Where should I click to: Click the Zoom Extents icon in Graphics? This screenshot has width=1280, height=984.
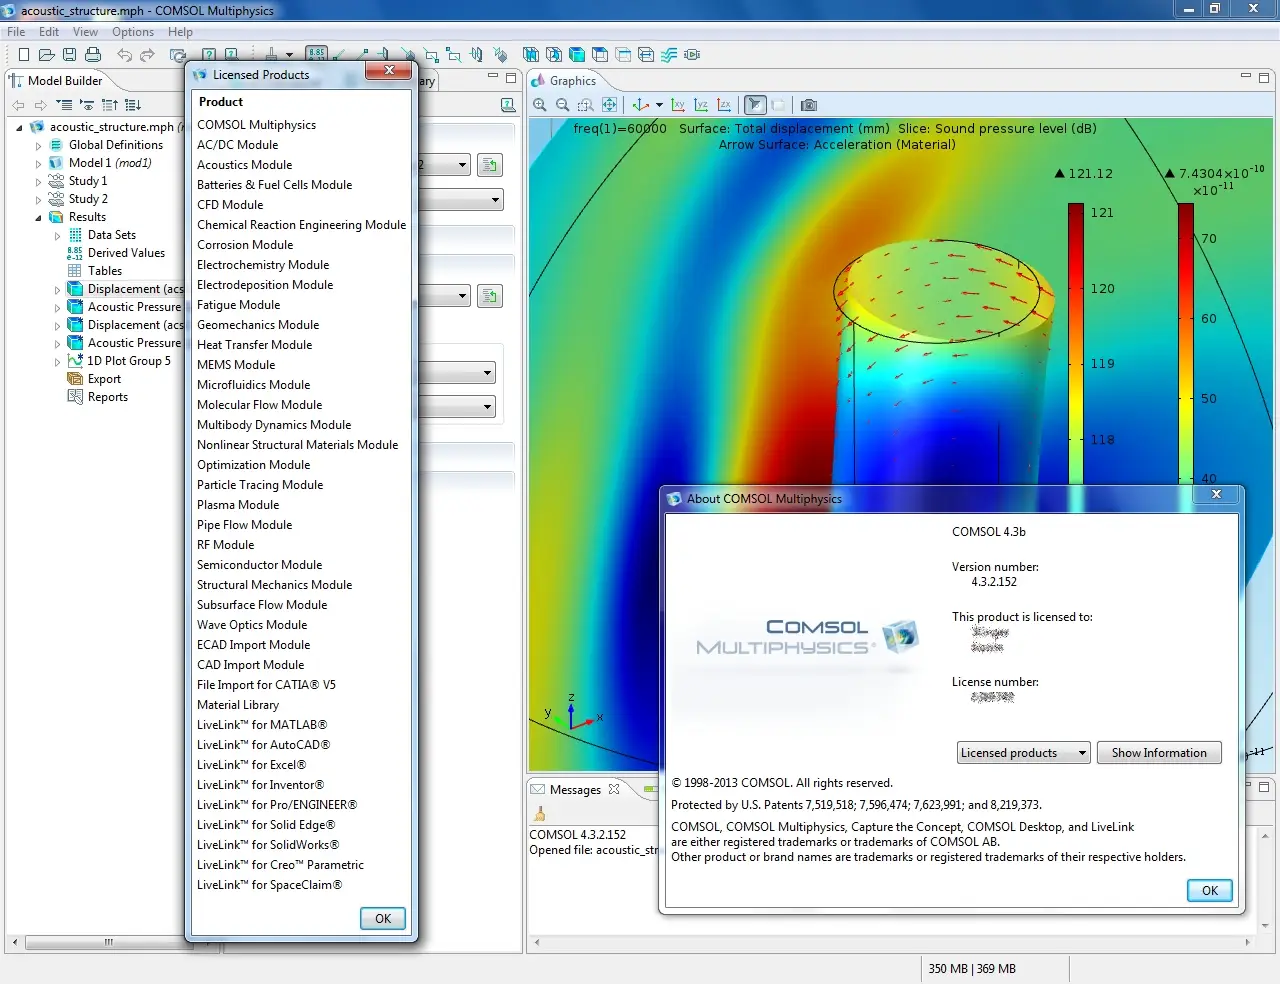609,105
